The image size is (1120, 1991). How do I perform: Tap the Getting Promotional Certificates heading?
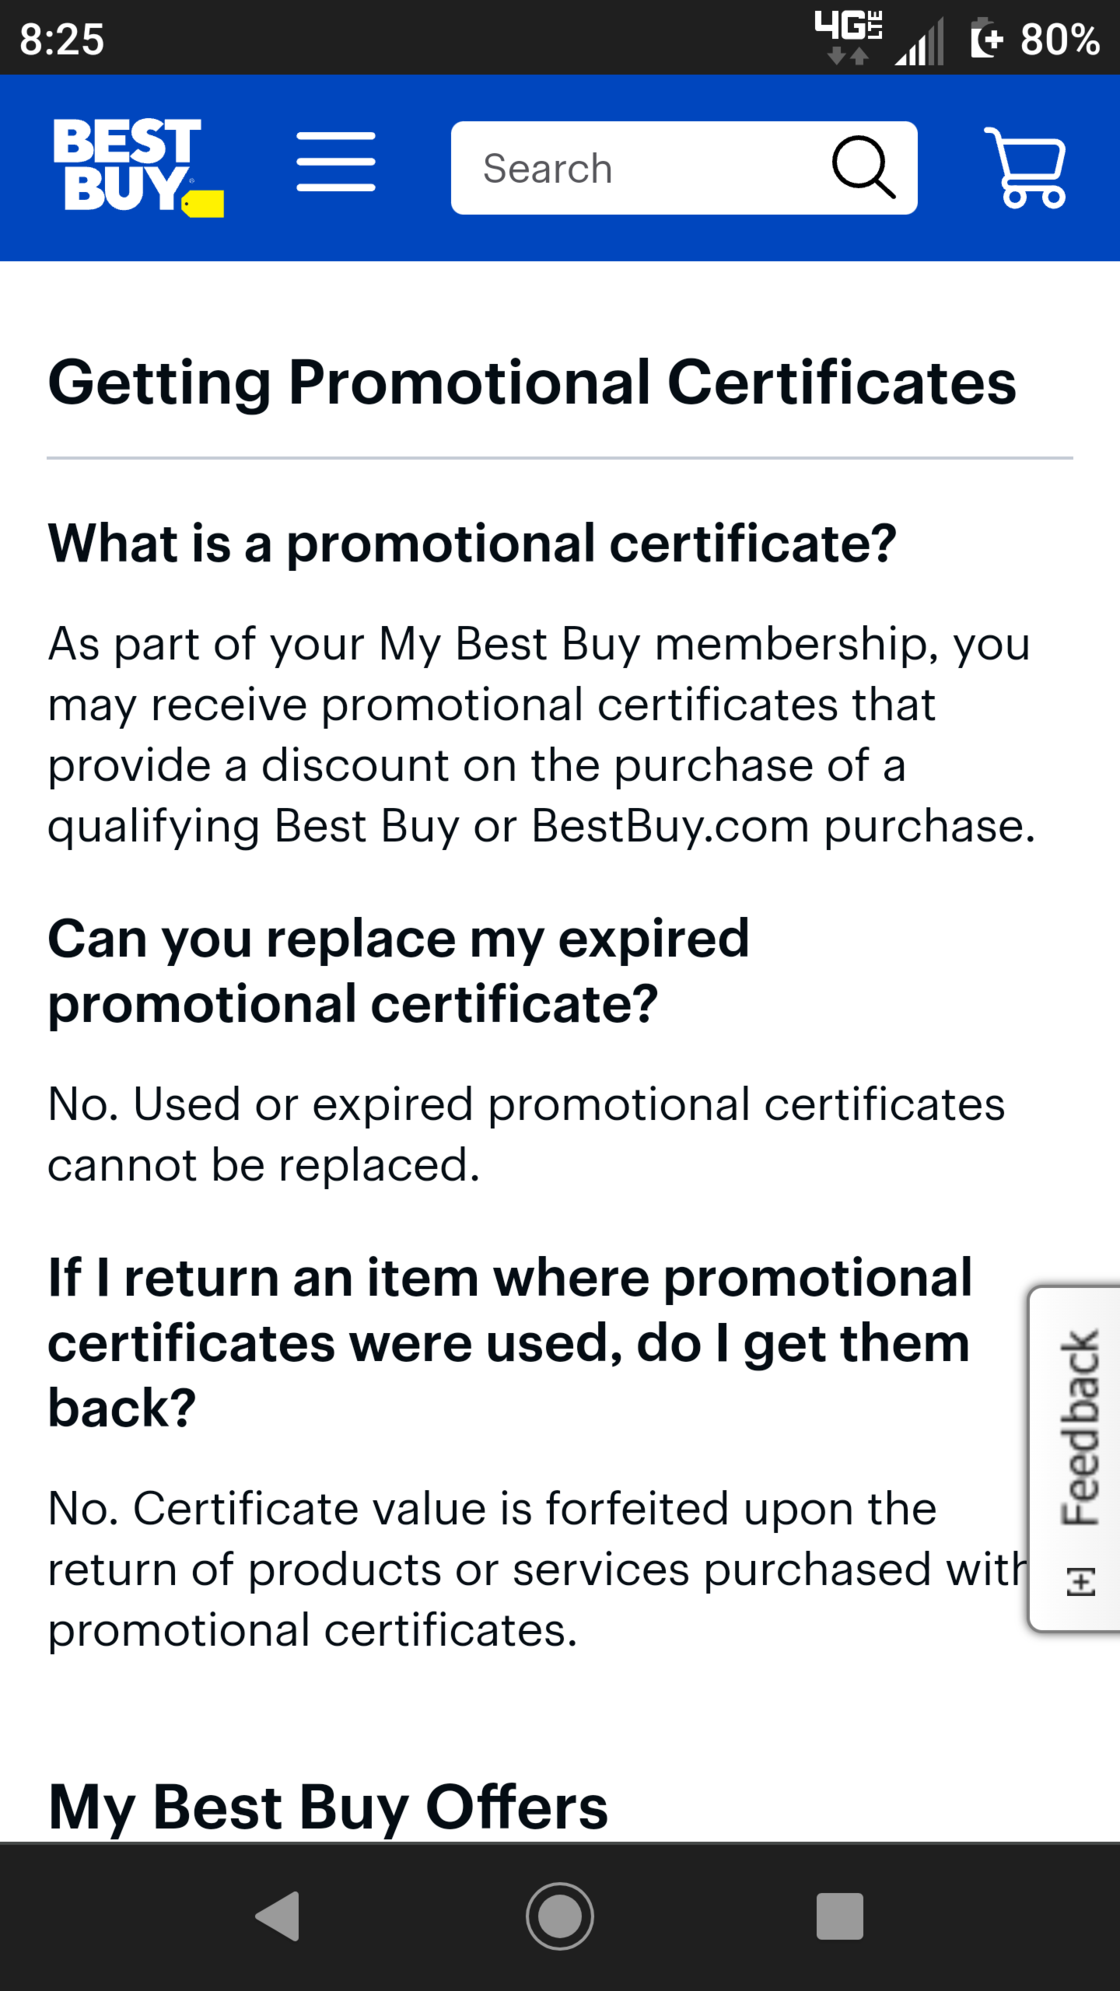click(532, 382)
